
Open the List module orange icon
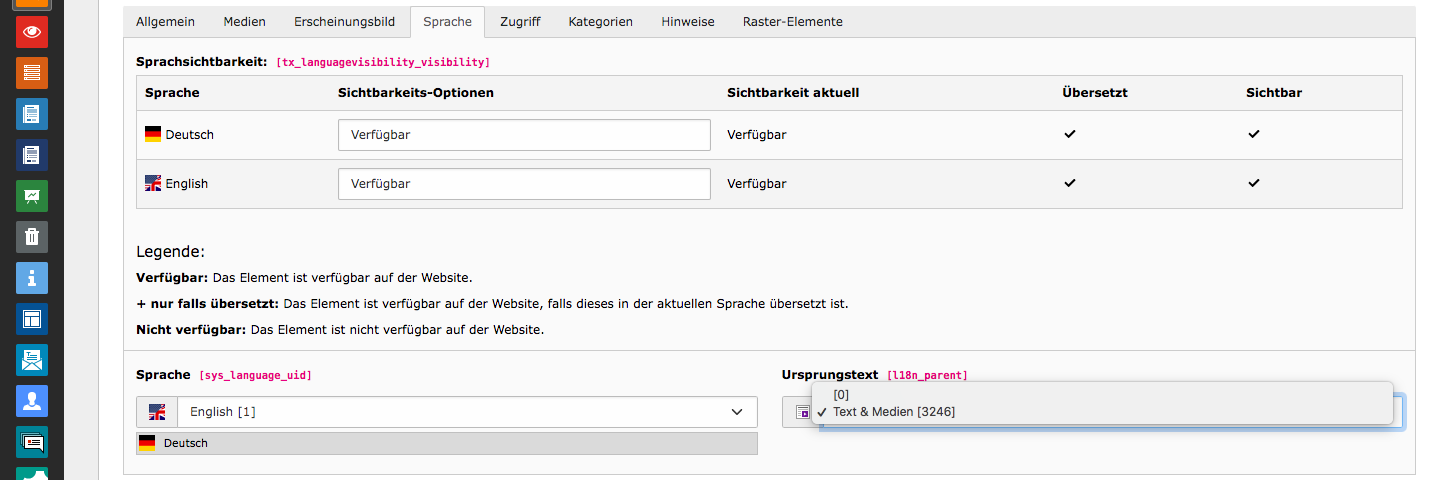(x=32, y=73)
